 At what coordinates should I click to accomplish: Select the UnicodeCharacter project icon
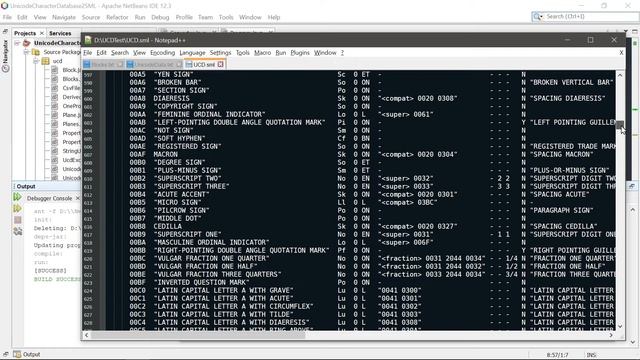pyautogui.click(x=27, y=43)
